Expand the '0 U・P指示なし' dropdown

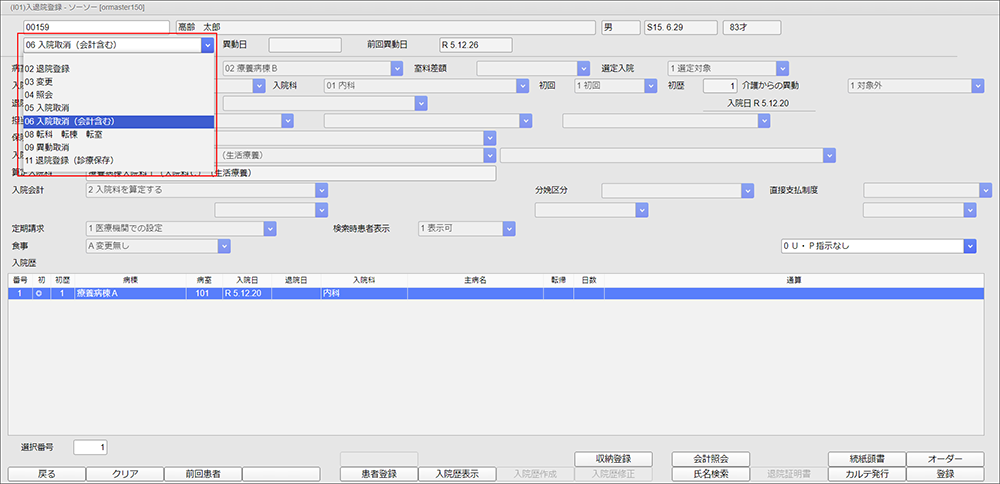(x=969, y=246)
